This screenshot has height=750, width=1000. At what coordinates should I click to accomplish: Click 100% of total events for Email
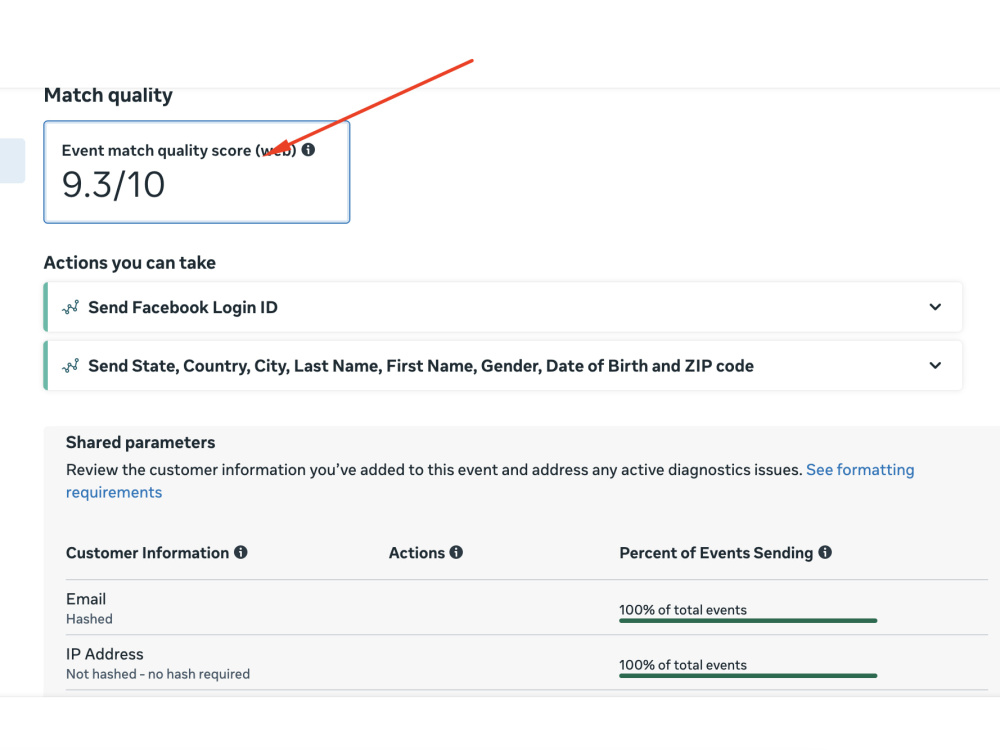click(683, 610)
